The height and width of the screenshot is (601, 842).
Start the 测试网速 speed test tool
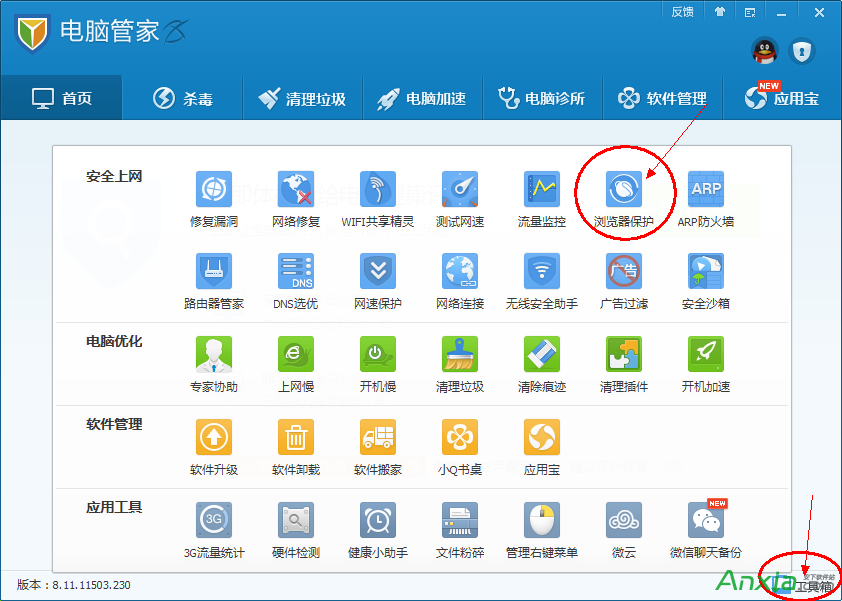pyautogui.click(x=460, y=199)
